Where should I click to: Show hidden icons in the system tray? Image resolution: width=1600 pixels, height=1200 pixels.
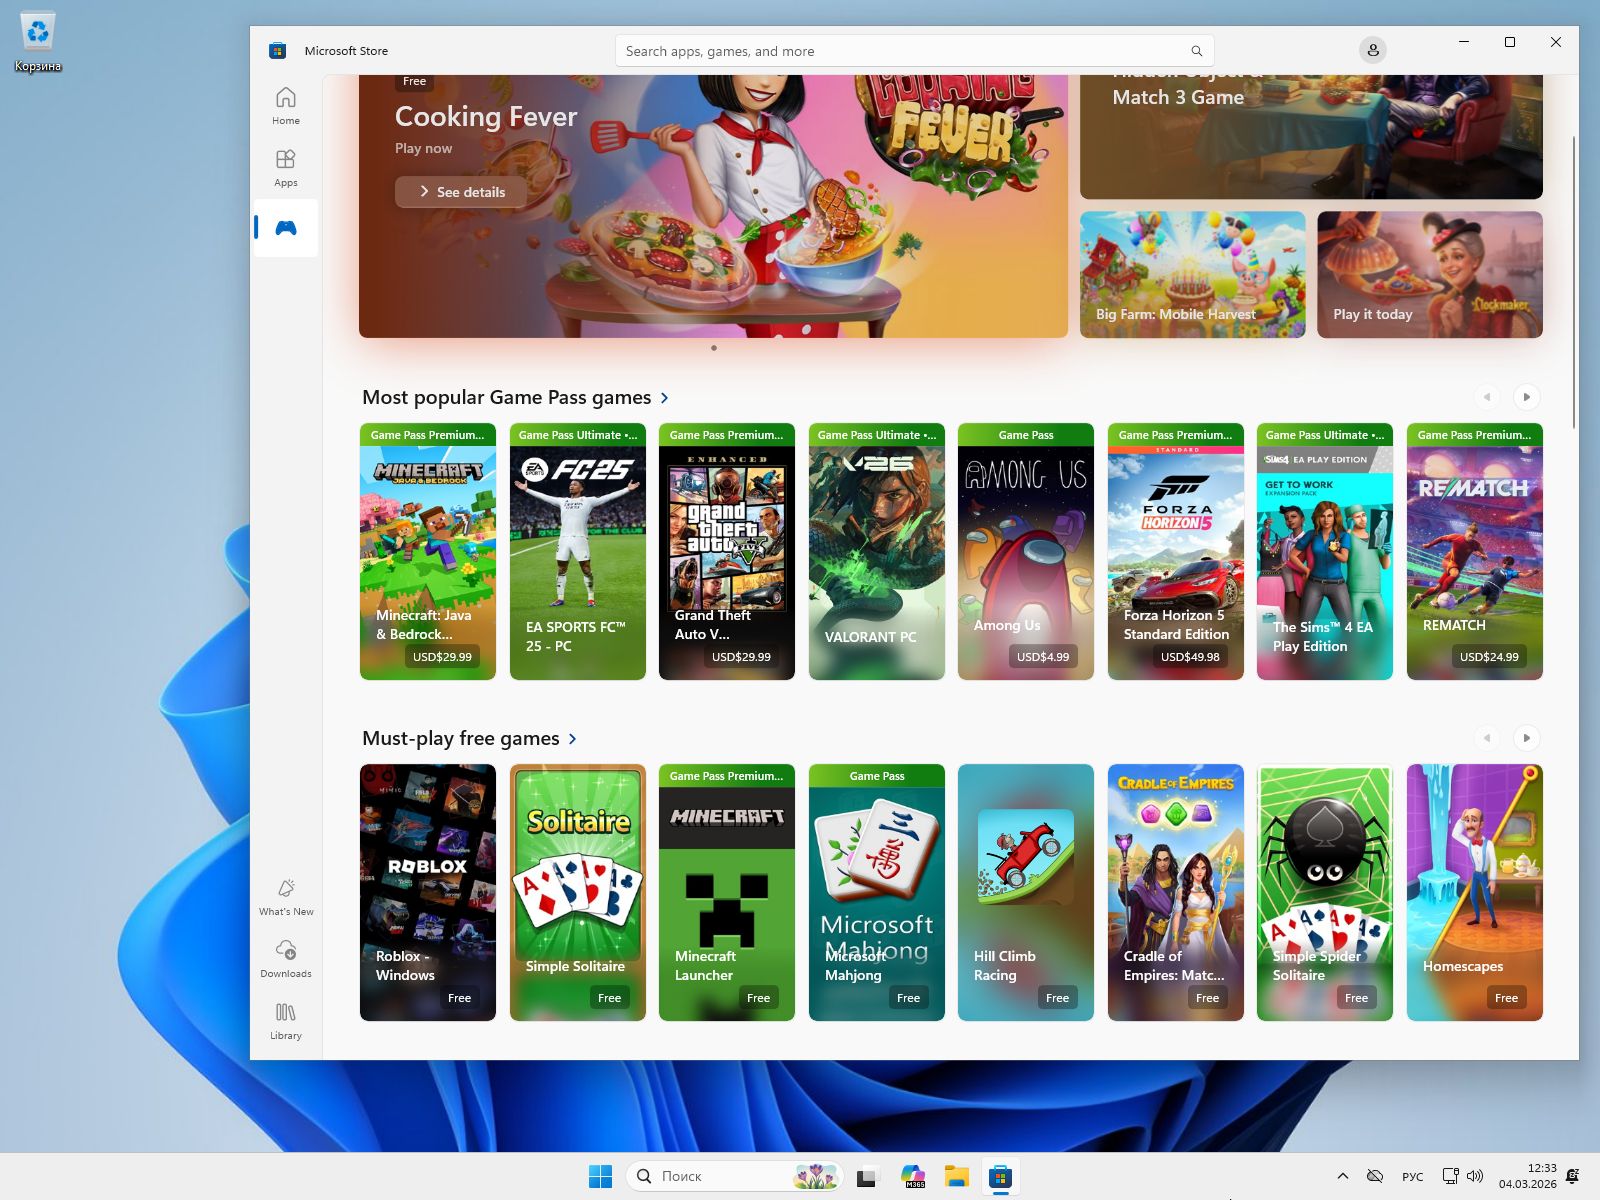(1343, 1176)
